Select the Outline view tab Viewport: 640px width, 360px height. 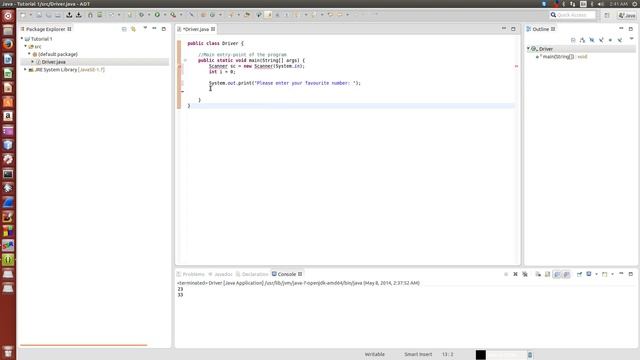[x=540, y=29]
